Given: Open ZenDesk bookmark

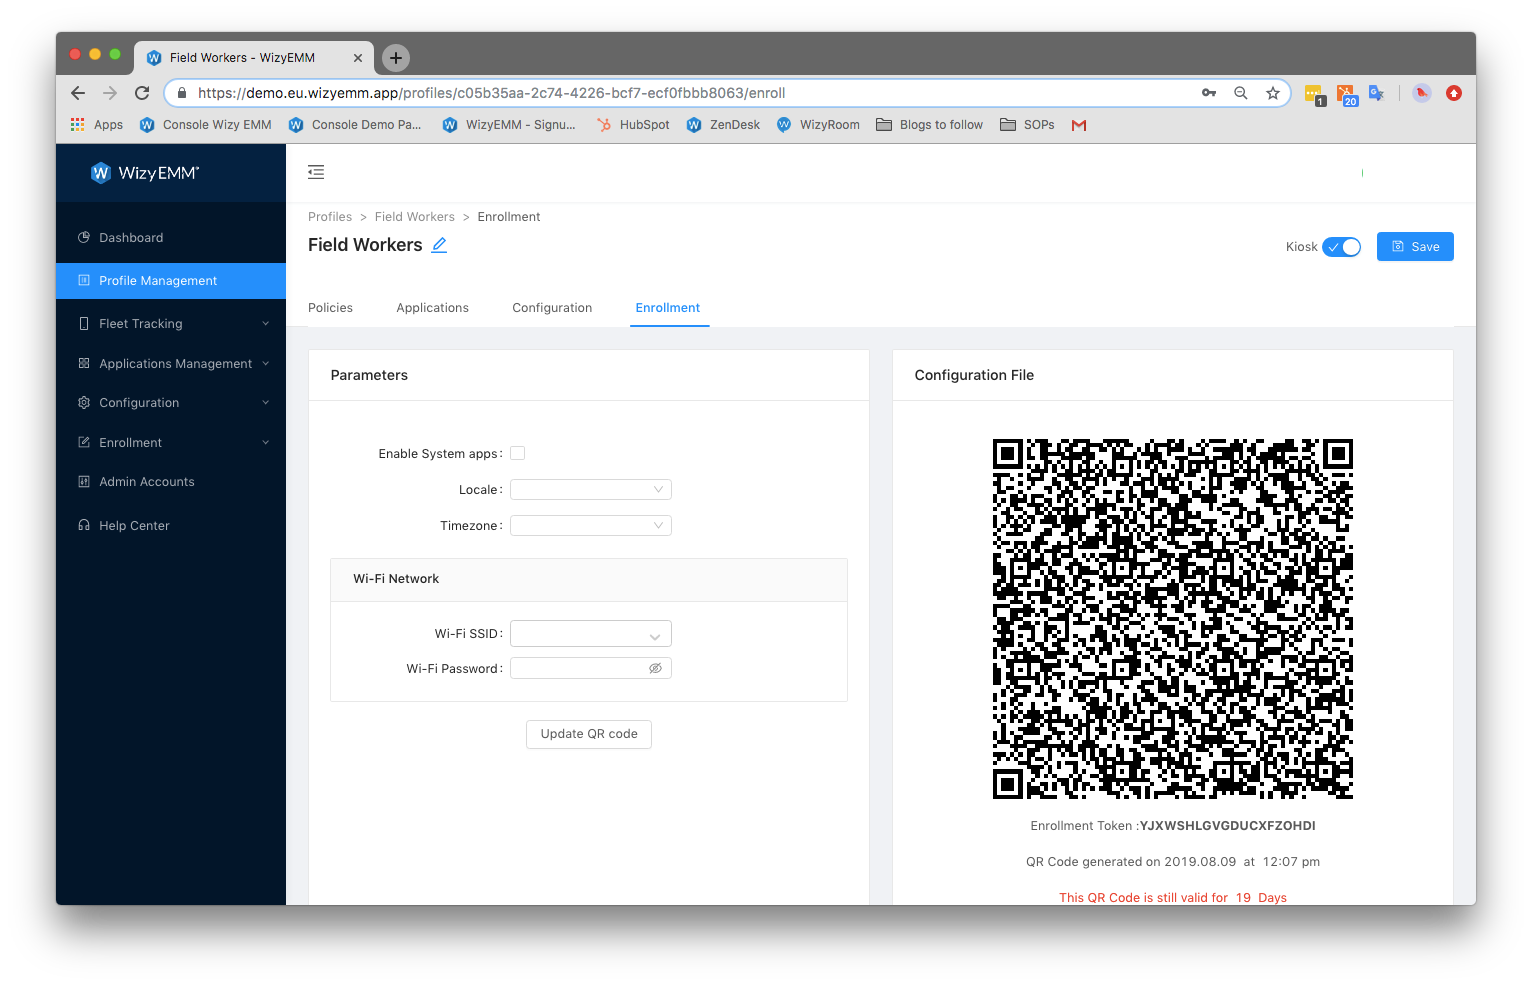Looking at the screenshot, I should (723, 125).
